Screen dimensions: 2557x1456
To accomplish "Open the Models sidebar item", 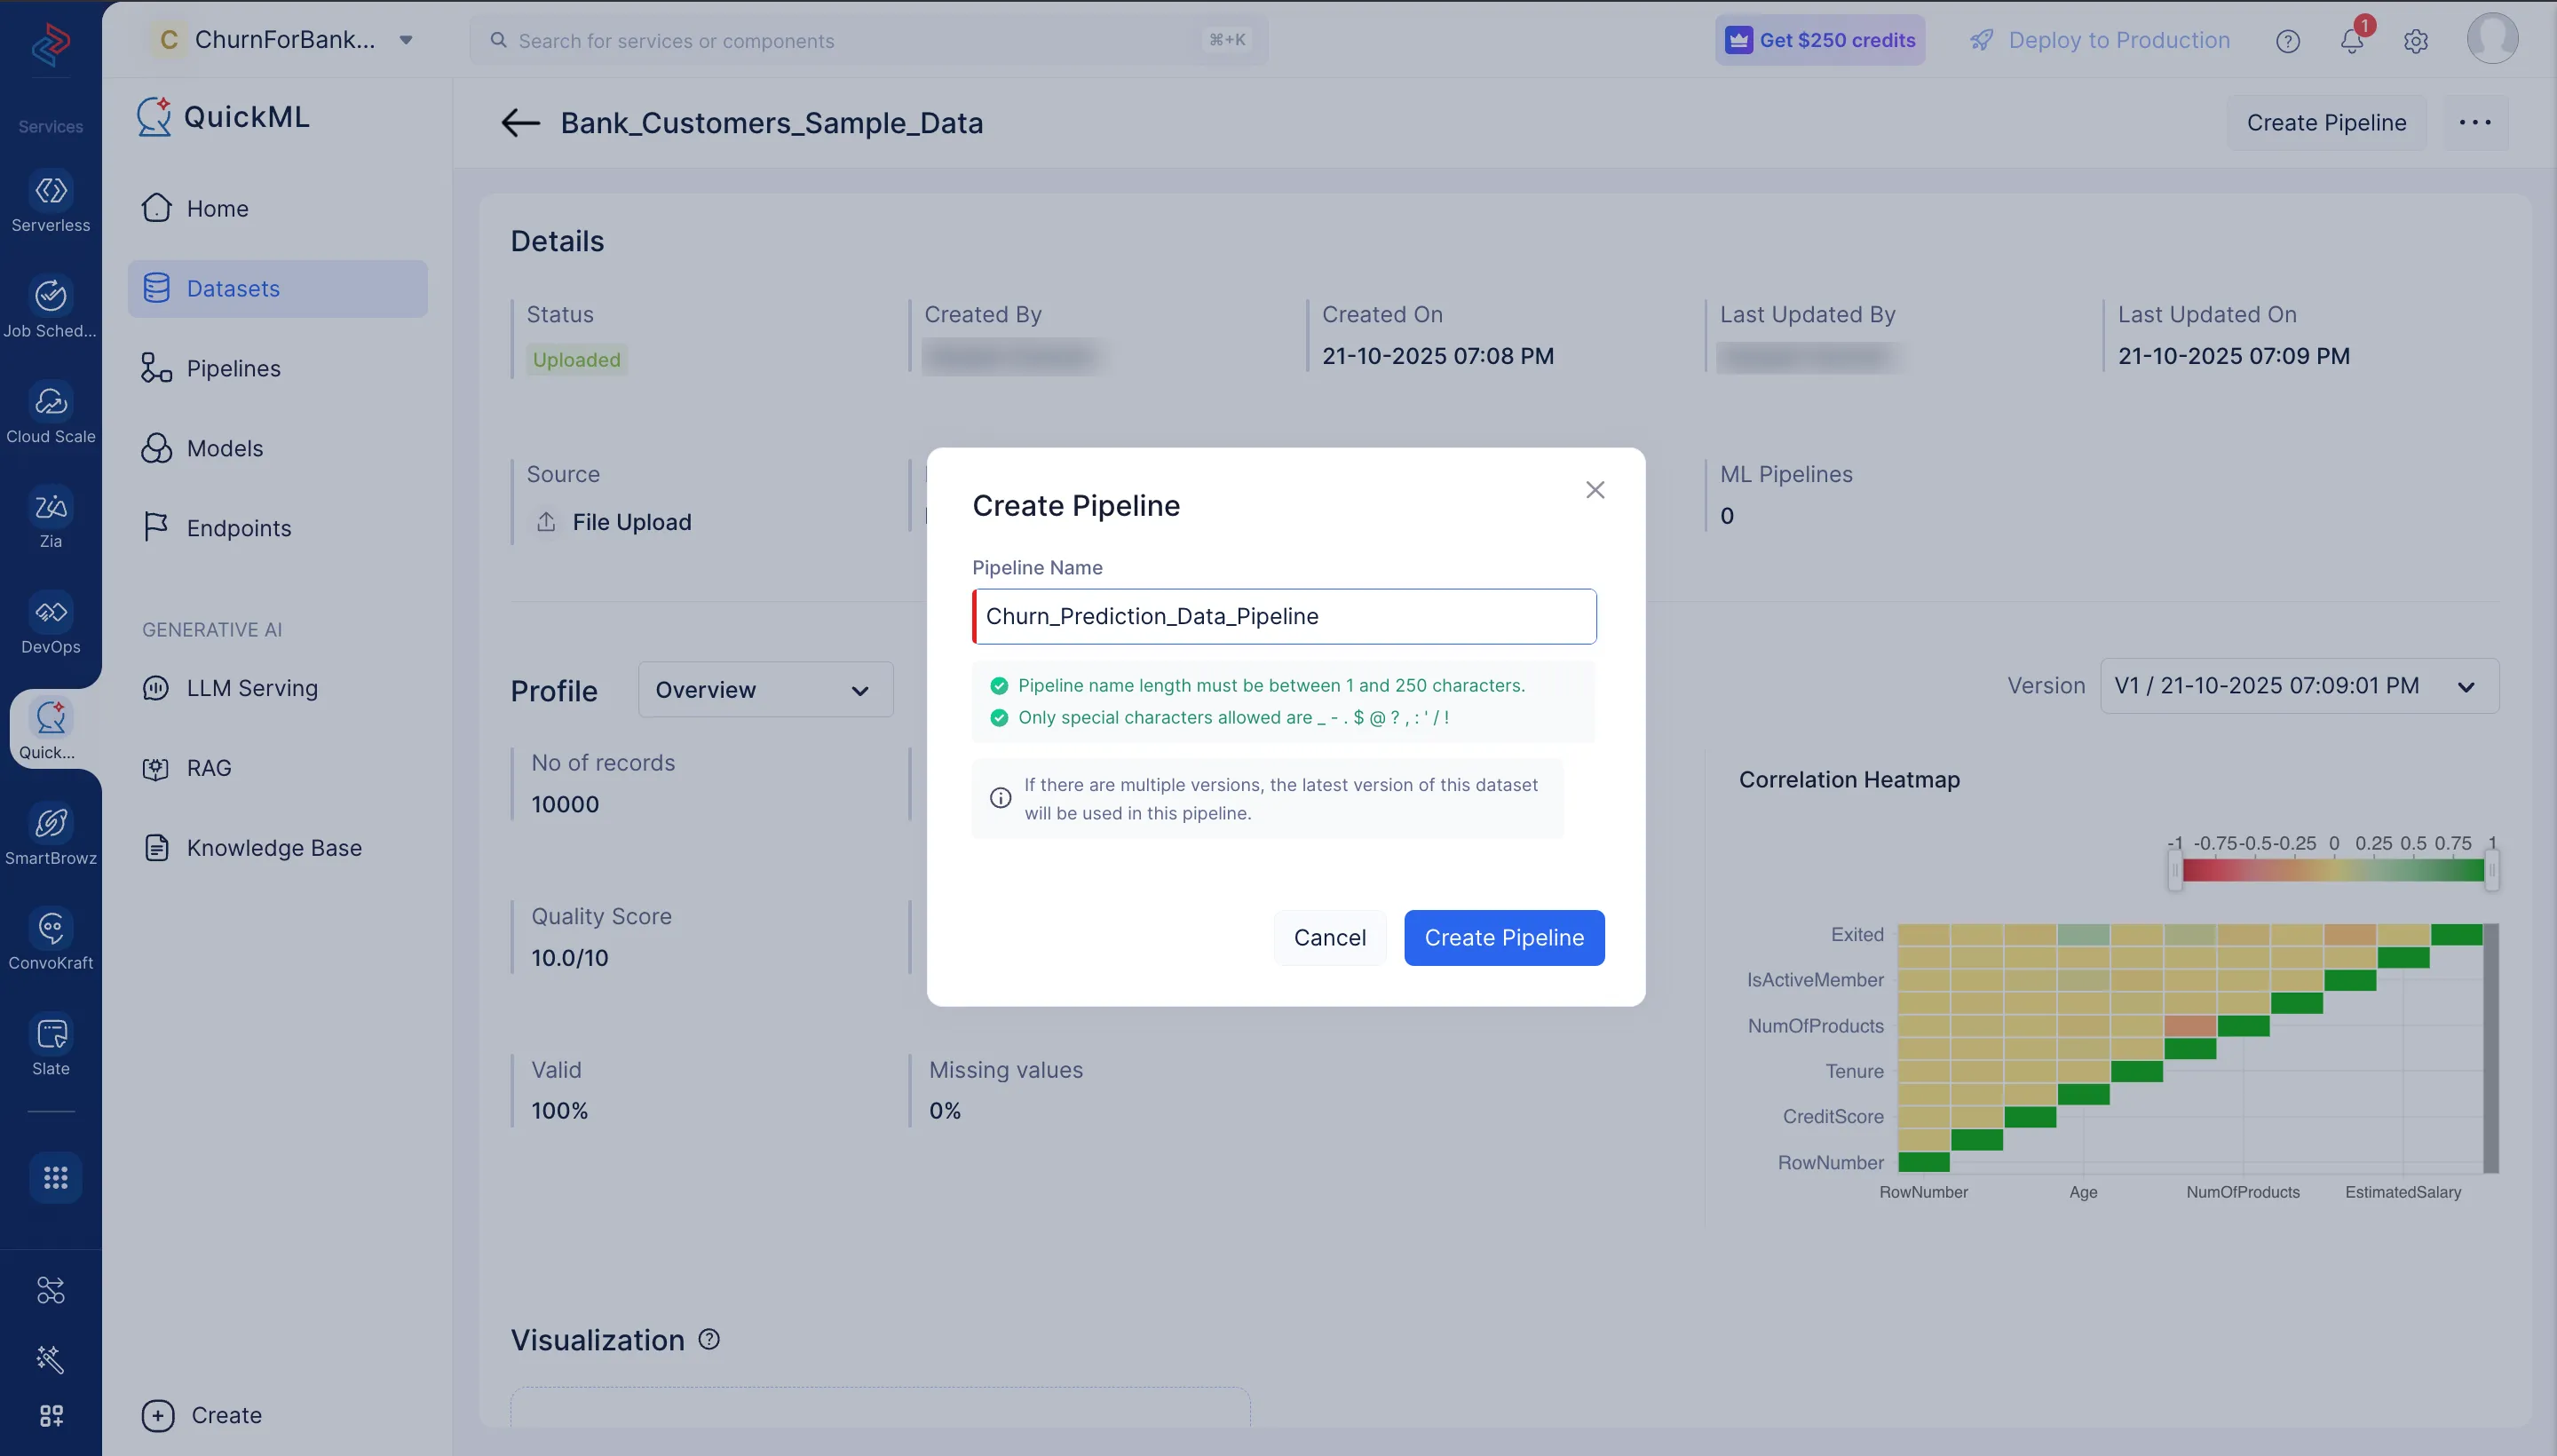I will point(224,448).
